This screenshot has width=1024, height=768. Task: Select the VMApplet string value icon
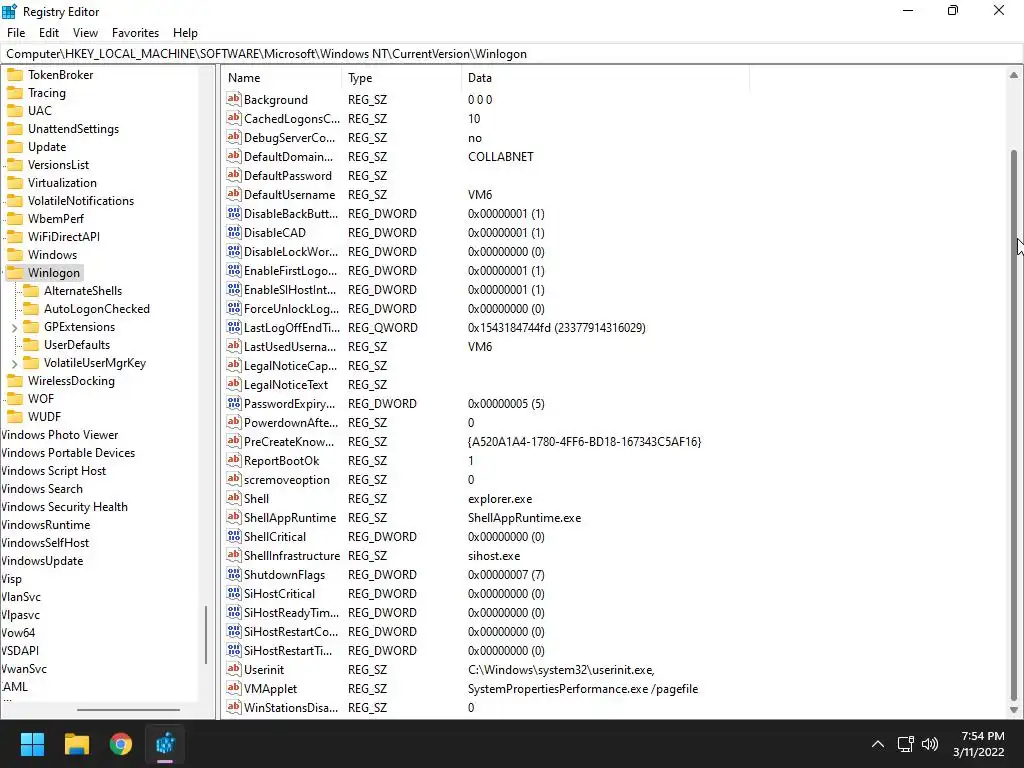tap(234, 688)
